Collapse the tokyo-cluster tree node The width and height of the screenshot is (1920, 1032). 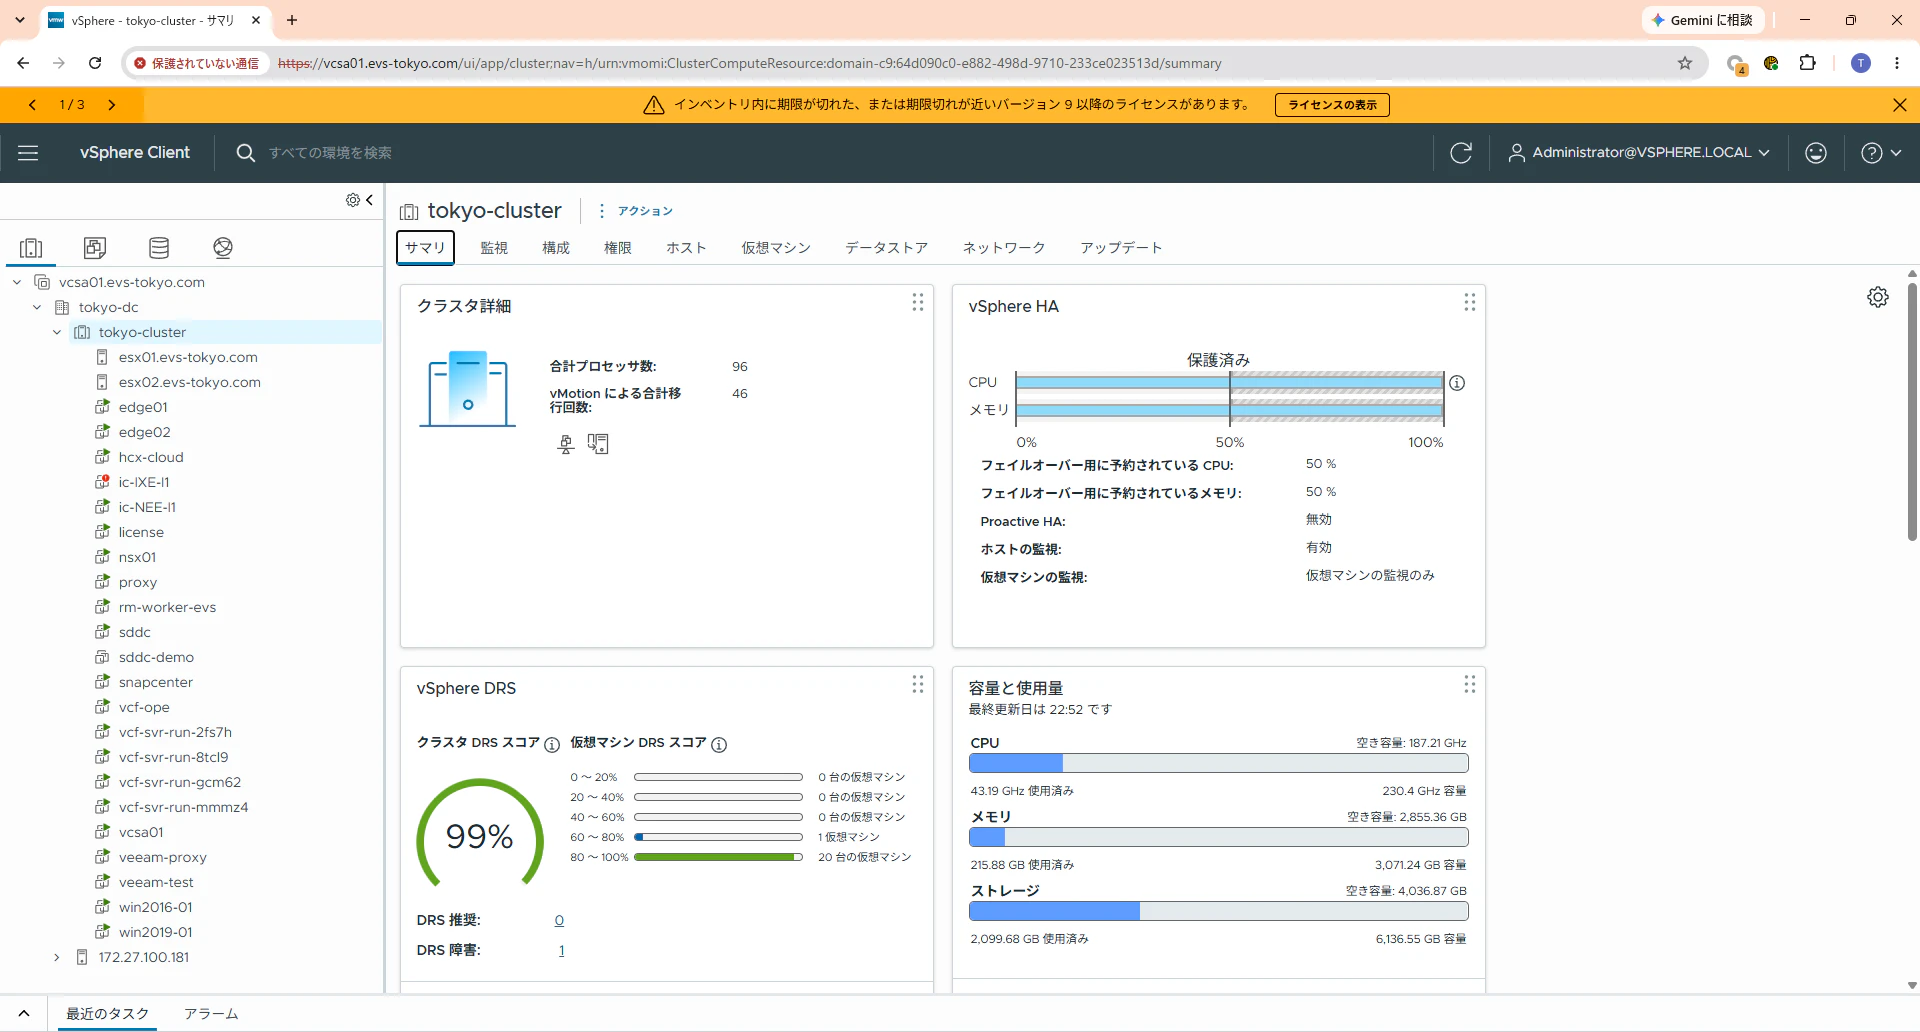57,333
